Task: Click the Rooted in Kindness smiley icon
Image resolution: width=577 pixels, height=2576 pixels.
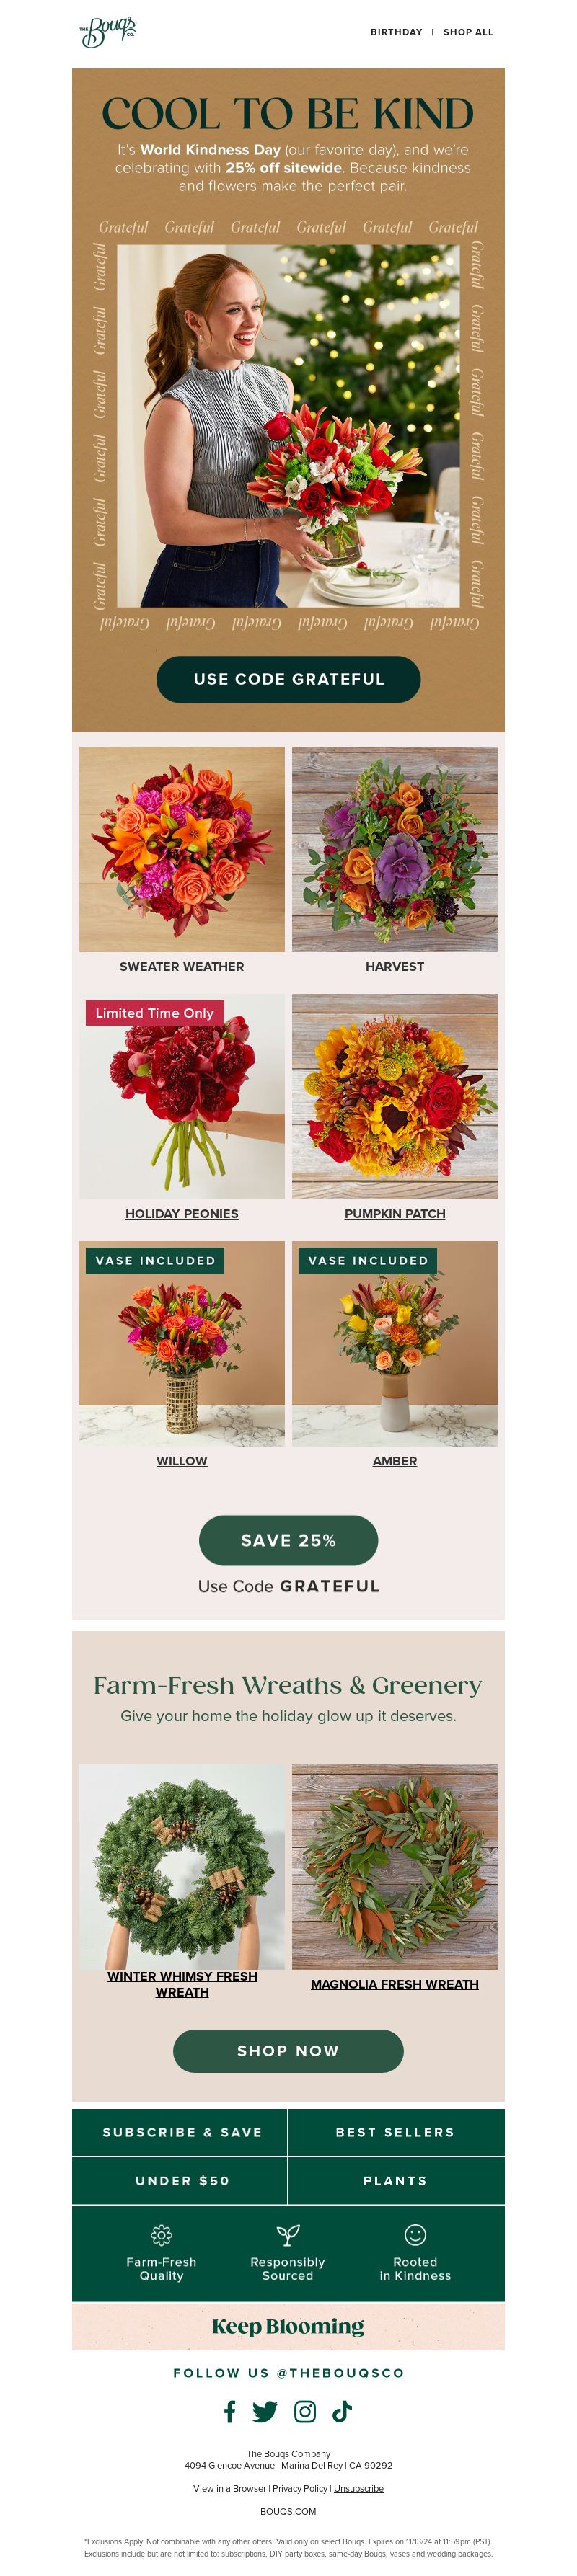Action: point(415,2234)
